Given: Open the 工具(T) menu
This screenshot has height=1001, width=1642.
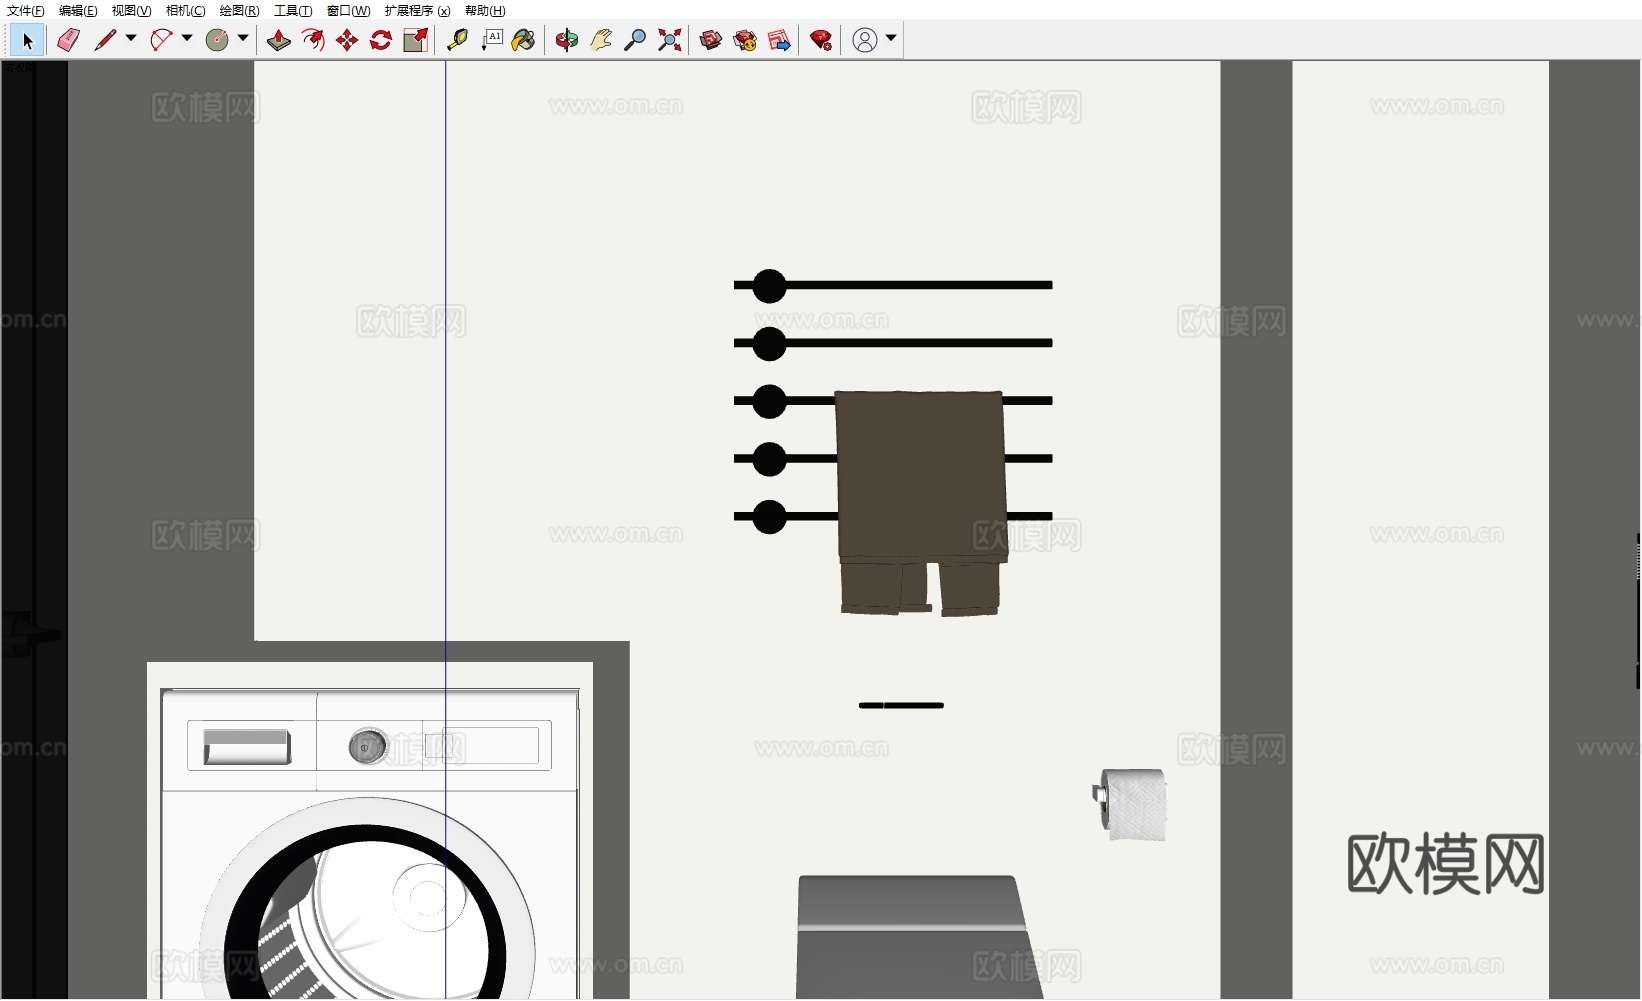Looking at the screenshot, I should [293, 11].
